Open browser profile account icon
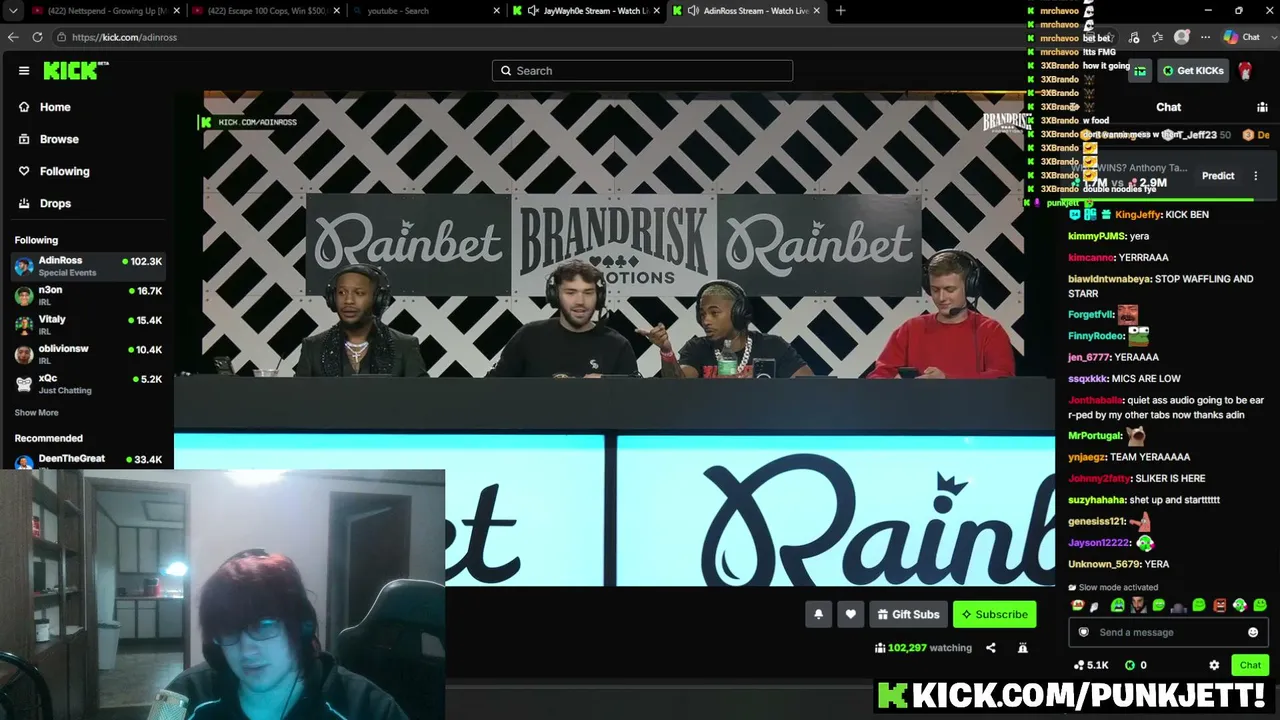This screenshot has height=720, width=1280. pyautogui.click(x=1182, y=37)
